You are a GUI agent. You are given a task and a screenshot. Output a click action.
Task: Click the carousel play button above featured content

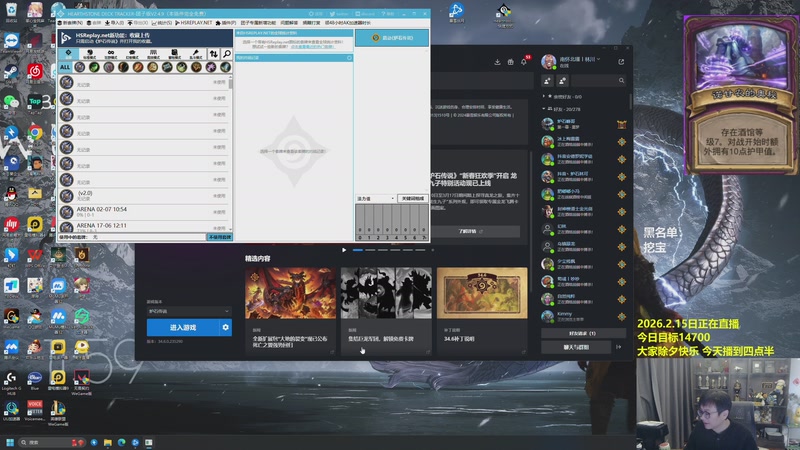tap(344, 250)
